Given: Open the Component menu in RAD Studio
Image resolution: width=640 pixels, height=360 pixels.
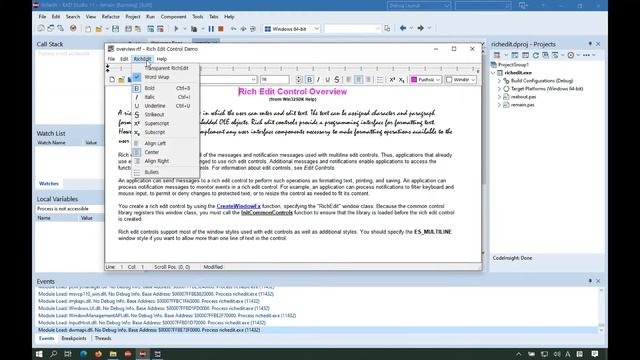Looking at the screenshot, I should [x=173, y=17].
